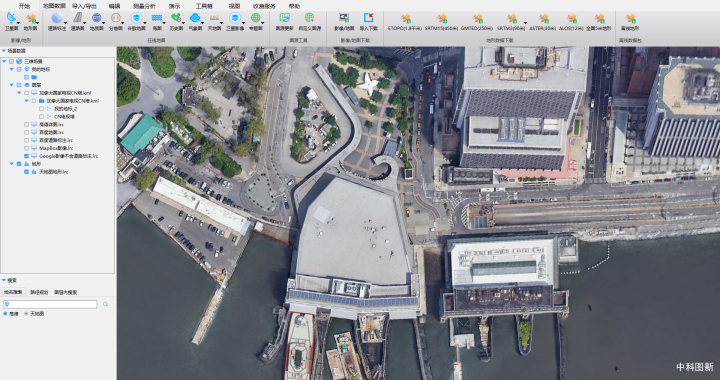Enable the MapBox影像.lrc layer checkbox
The image size is (720, 380).
27,148
